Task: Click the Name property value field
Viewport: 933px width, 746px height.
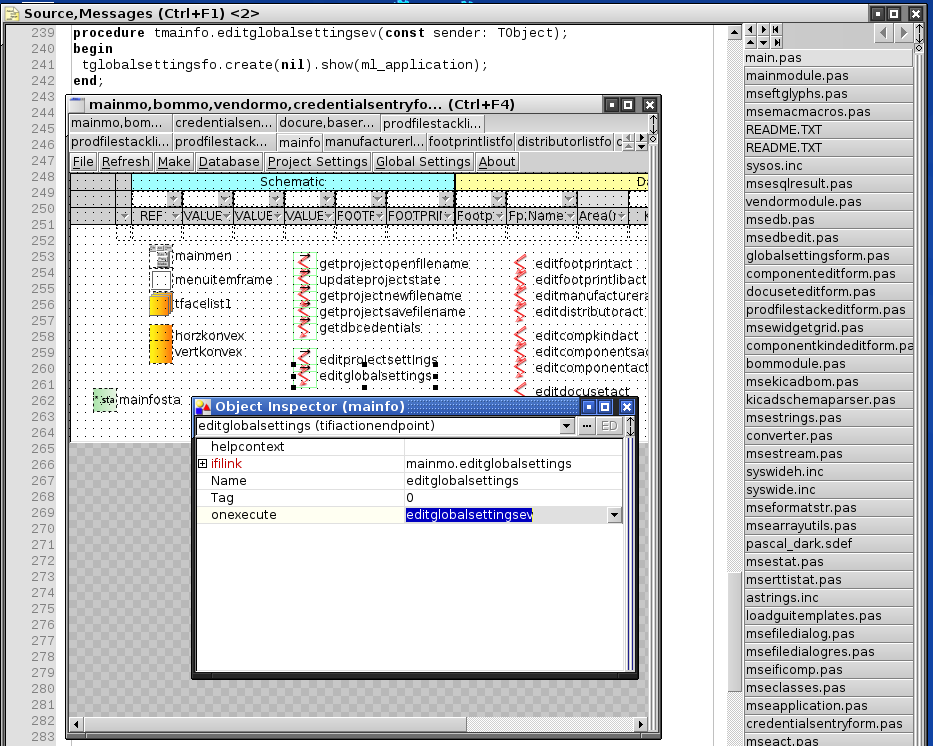Action: tap(510, 481)
